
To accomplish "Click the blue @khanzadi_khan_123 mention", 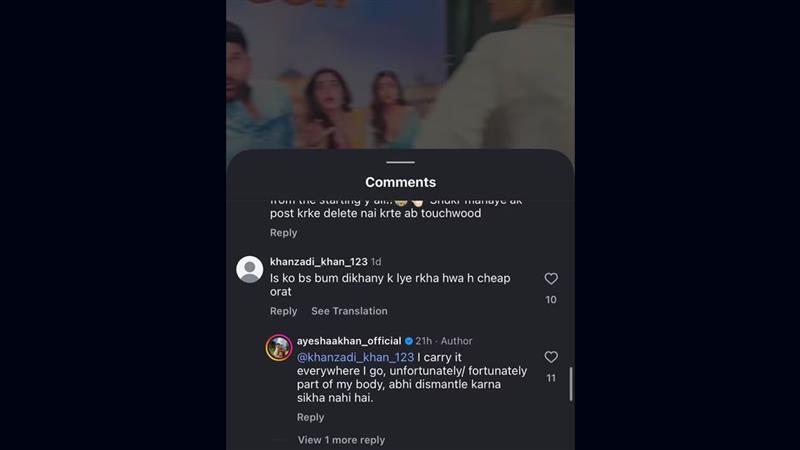I will (355, 357).
